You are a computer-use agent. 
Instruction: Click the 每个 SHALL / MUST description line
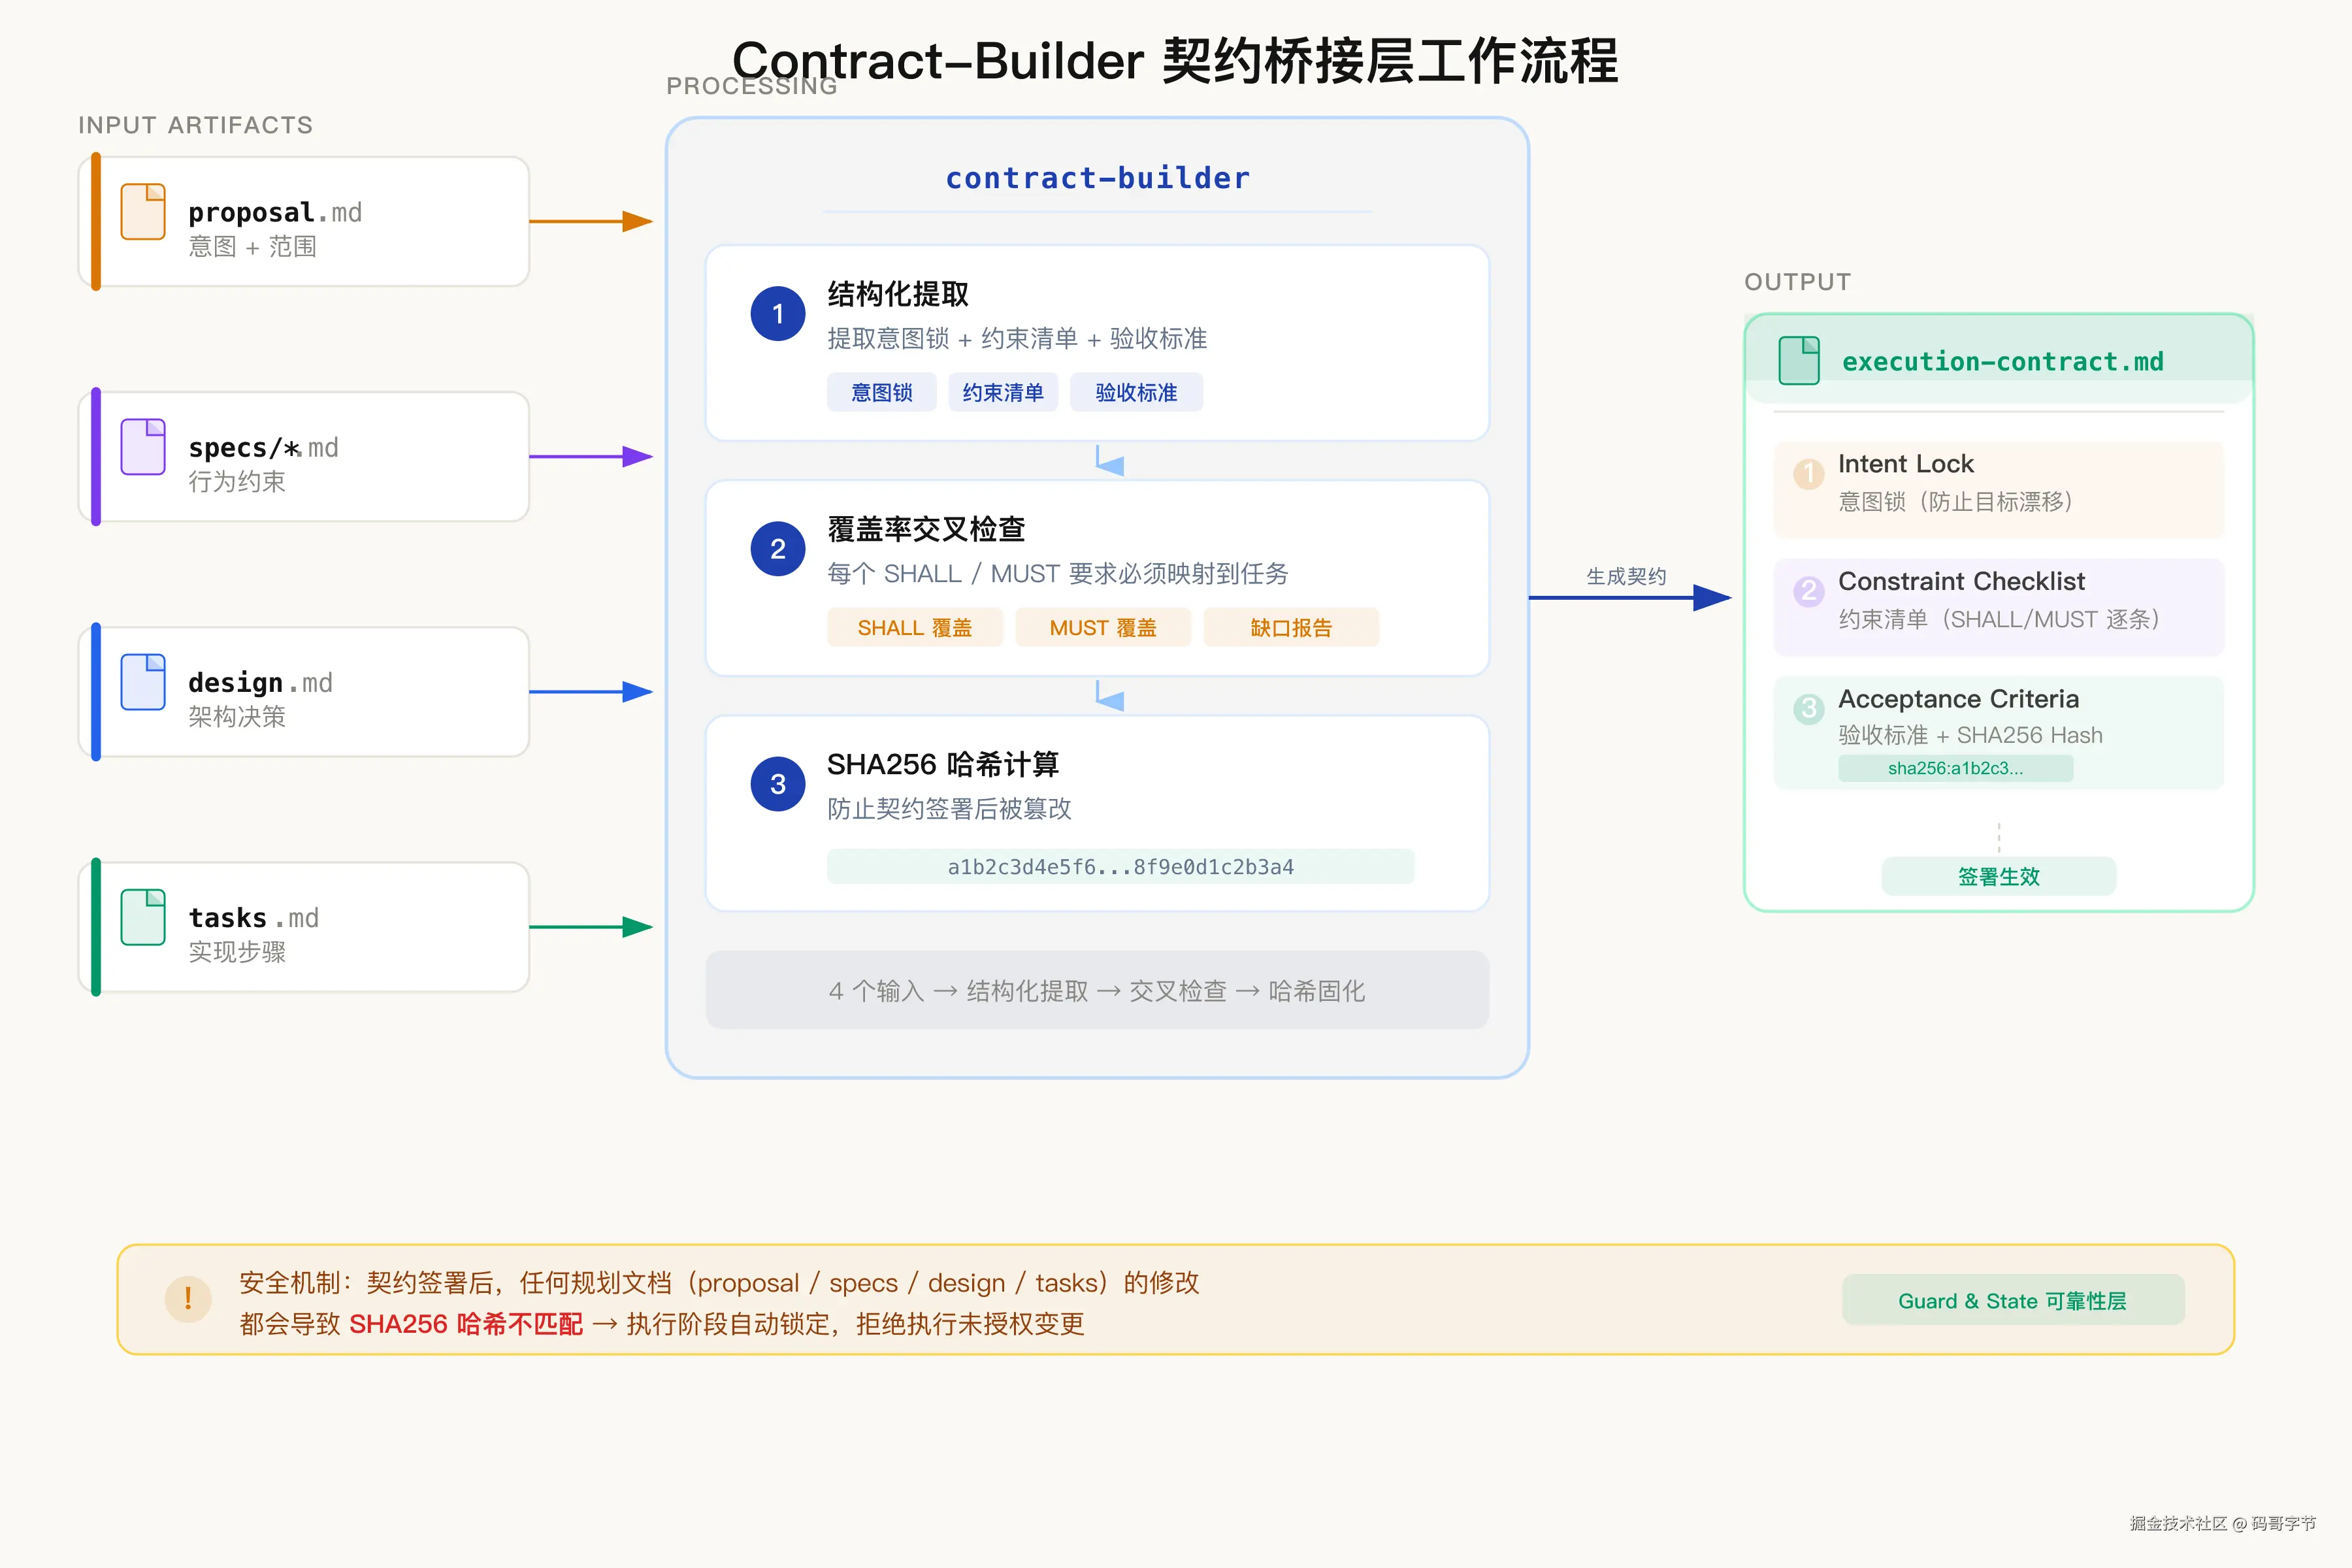pos(1057,573)
